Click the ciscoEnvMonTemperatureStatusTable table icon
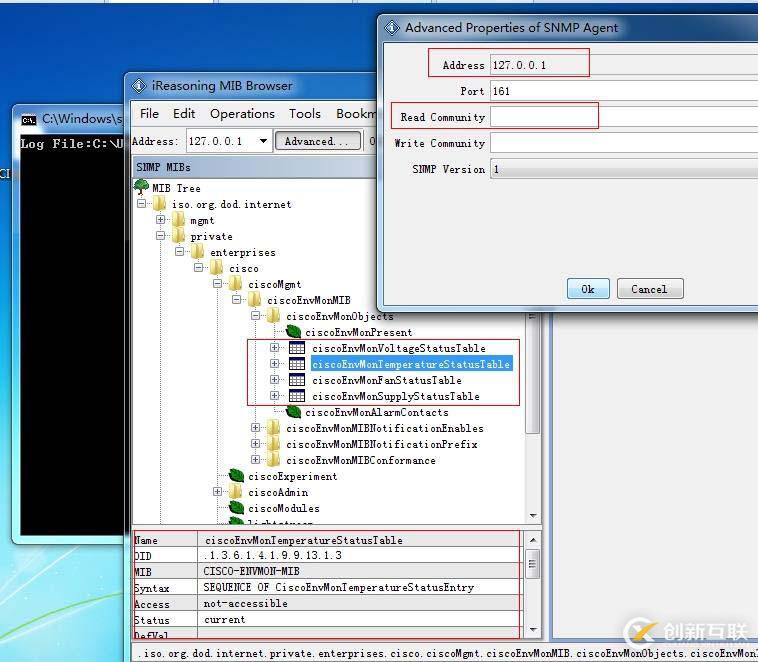The image size is (758, 662). [x=297, y=364]
